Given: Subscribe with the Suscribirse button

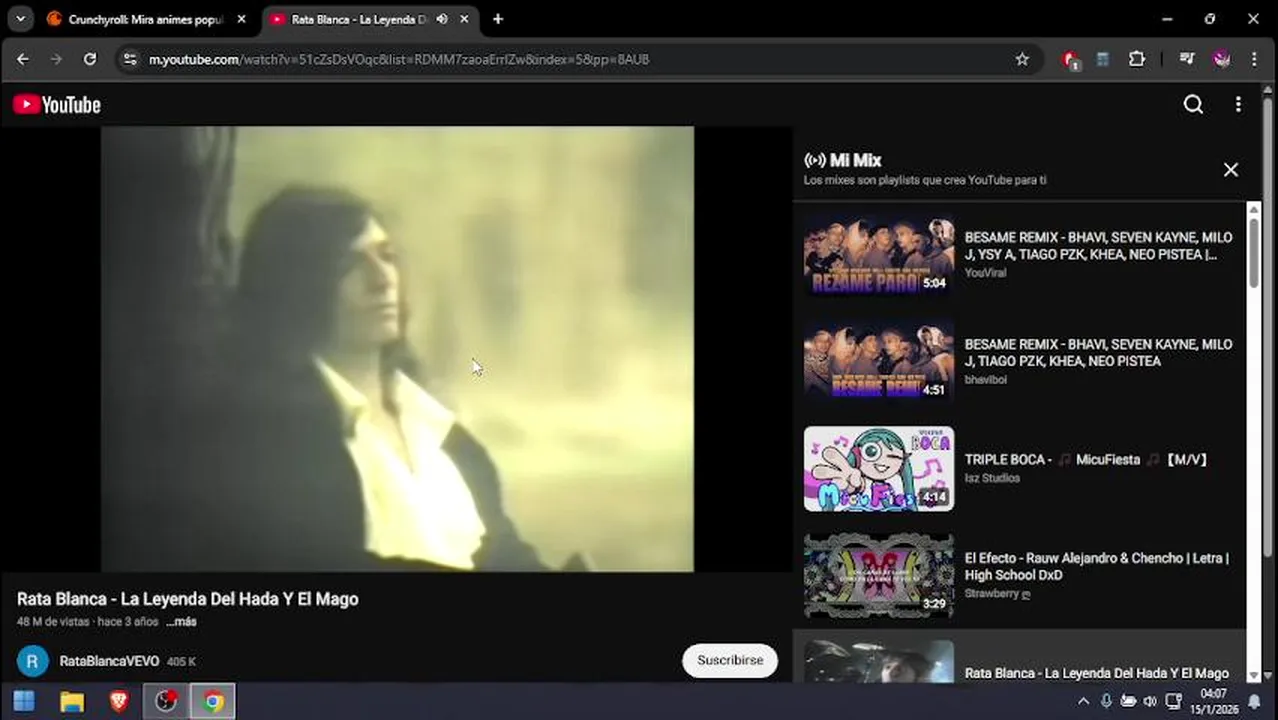Looking at the screenshot, I should [730, 660].
